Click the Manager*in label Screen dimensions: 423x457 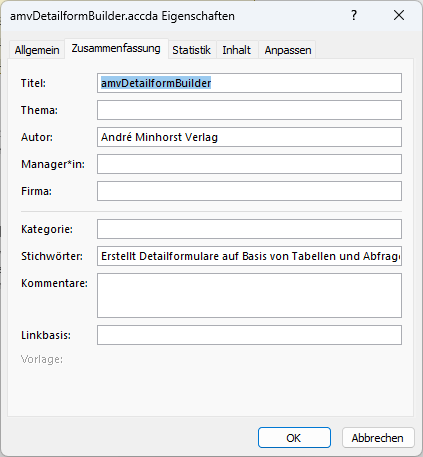(x=53, y=164)
